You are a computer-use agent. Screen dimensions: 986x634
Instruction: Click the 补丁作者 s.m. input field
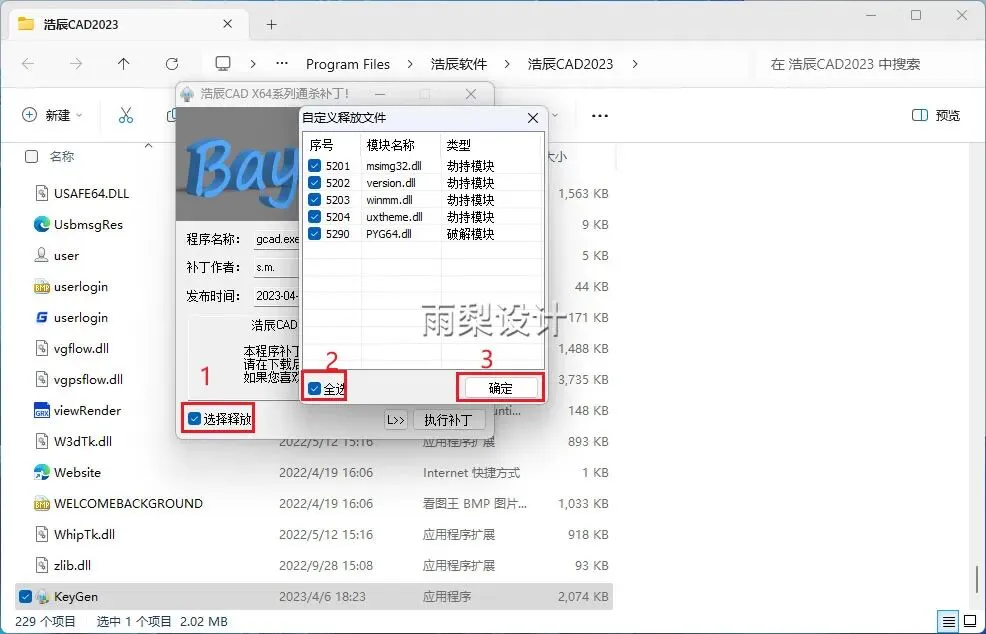276,267
